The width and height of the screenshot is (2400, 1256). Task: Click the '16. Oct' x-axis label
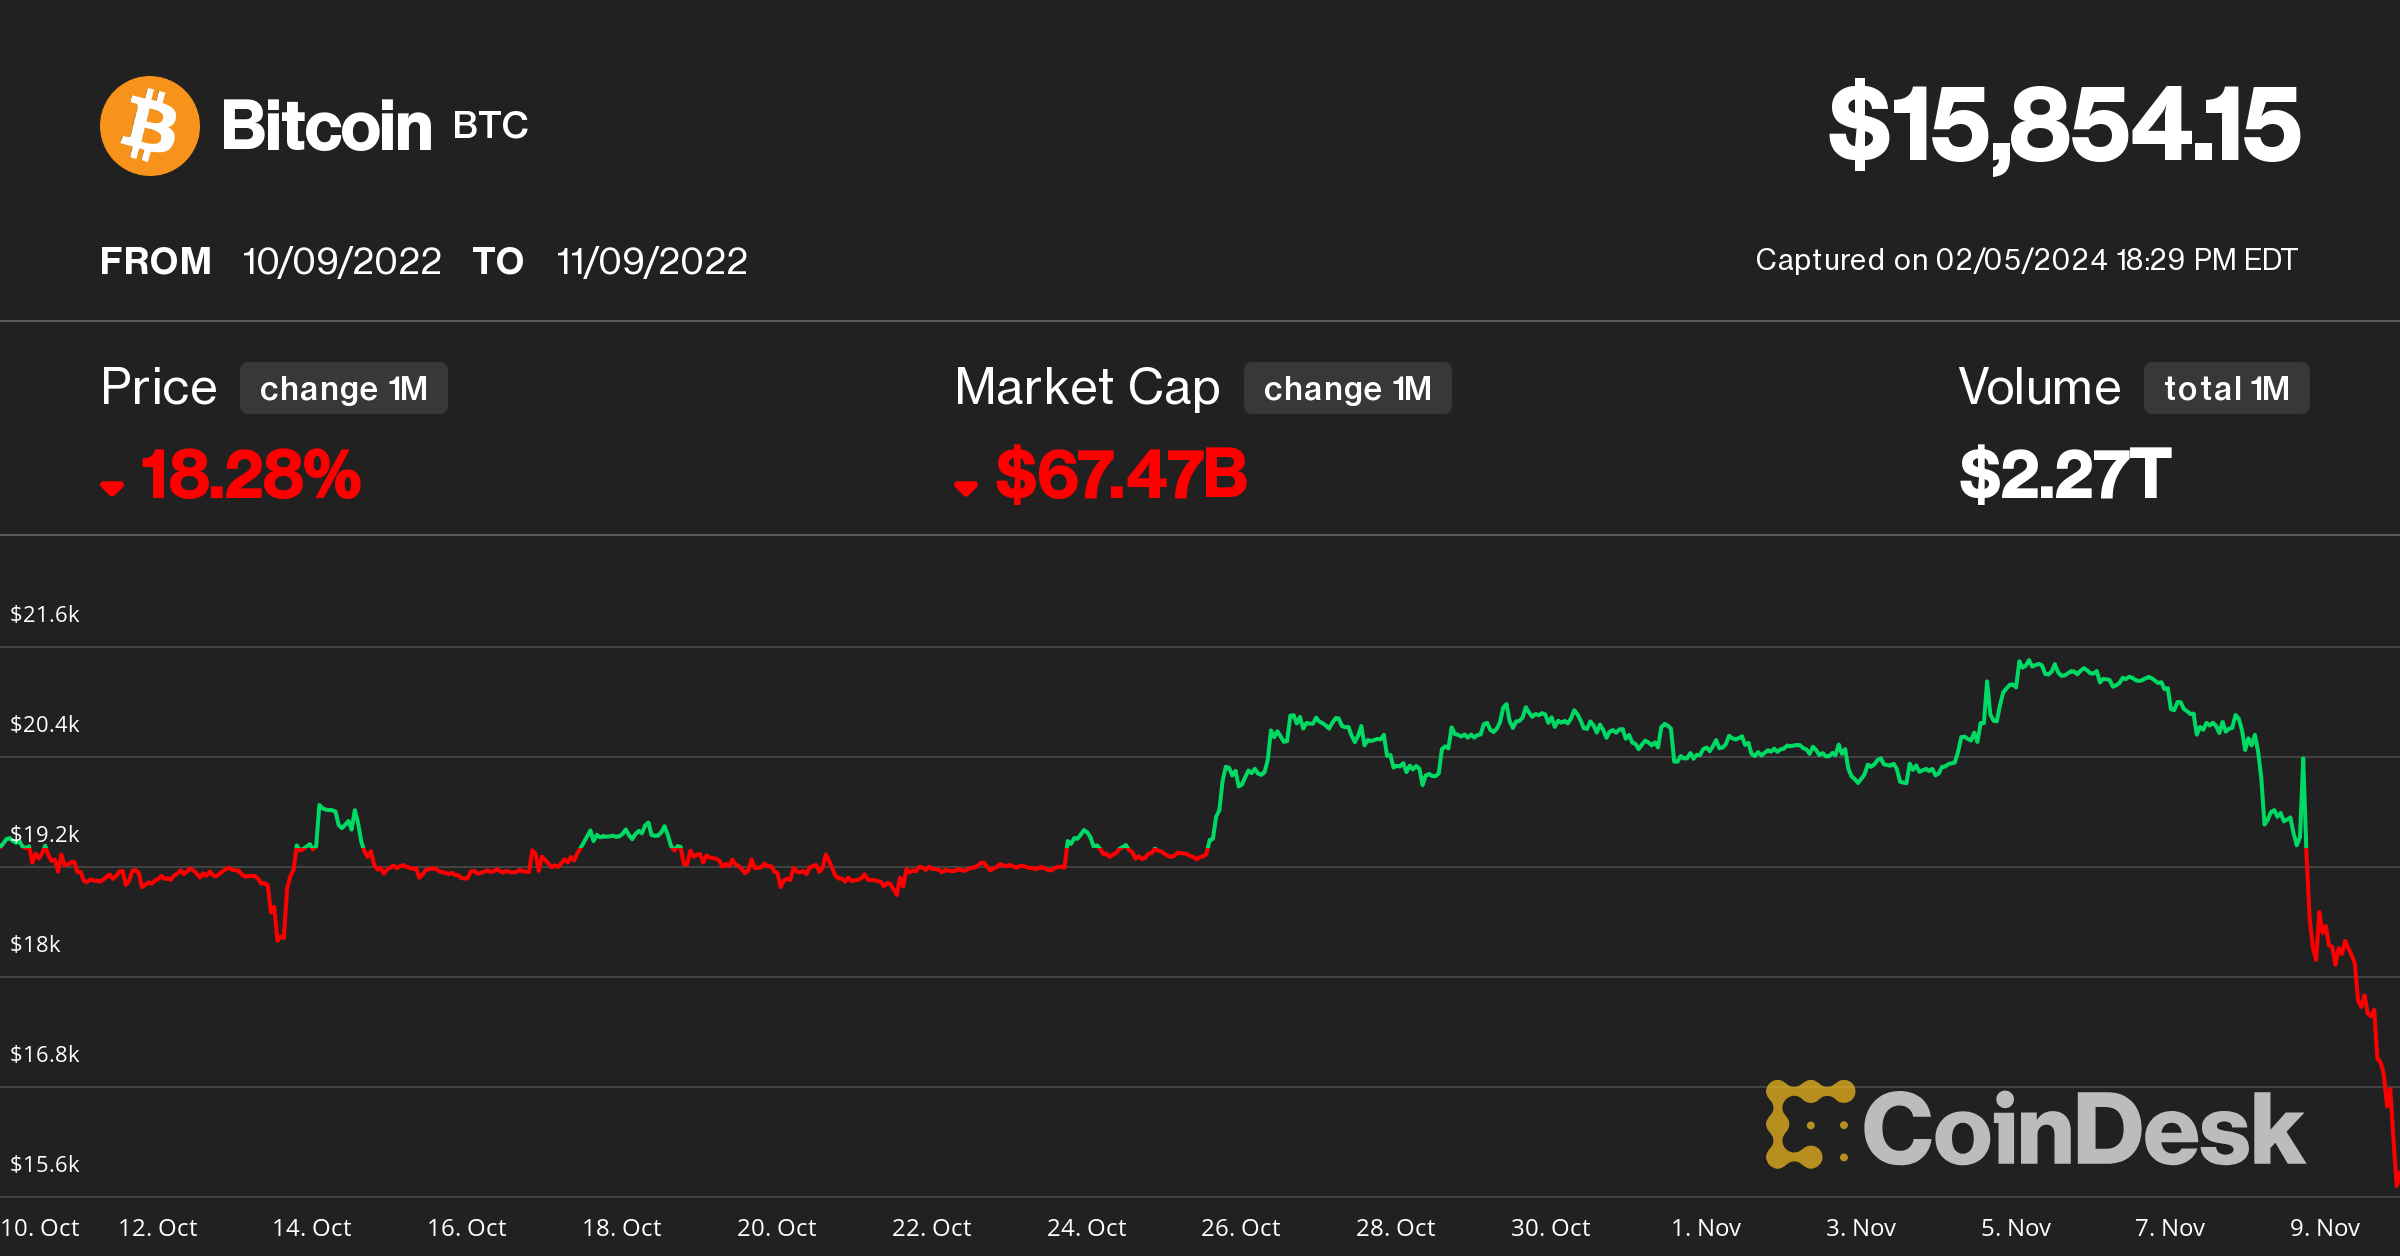[x=467, y=1228]
